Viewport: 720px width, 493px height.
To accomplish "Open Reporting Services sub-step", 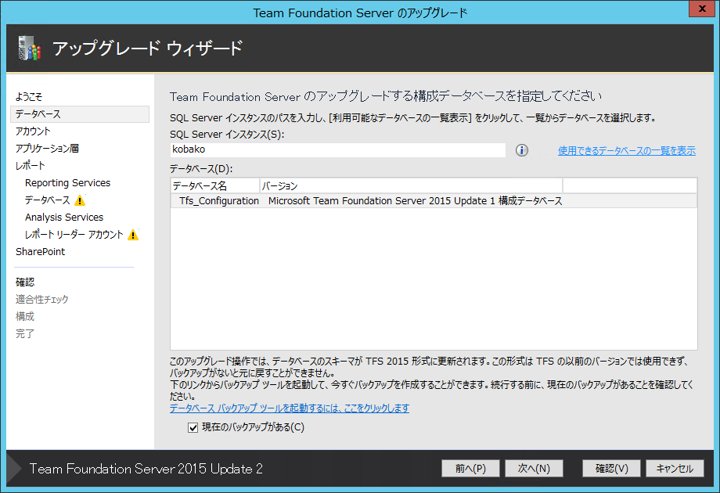I will pyautogui.click(x=68, y=183).
